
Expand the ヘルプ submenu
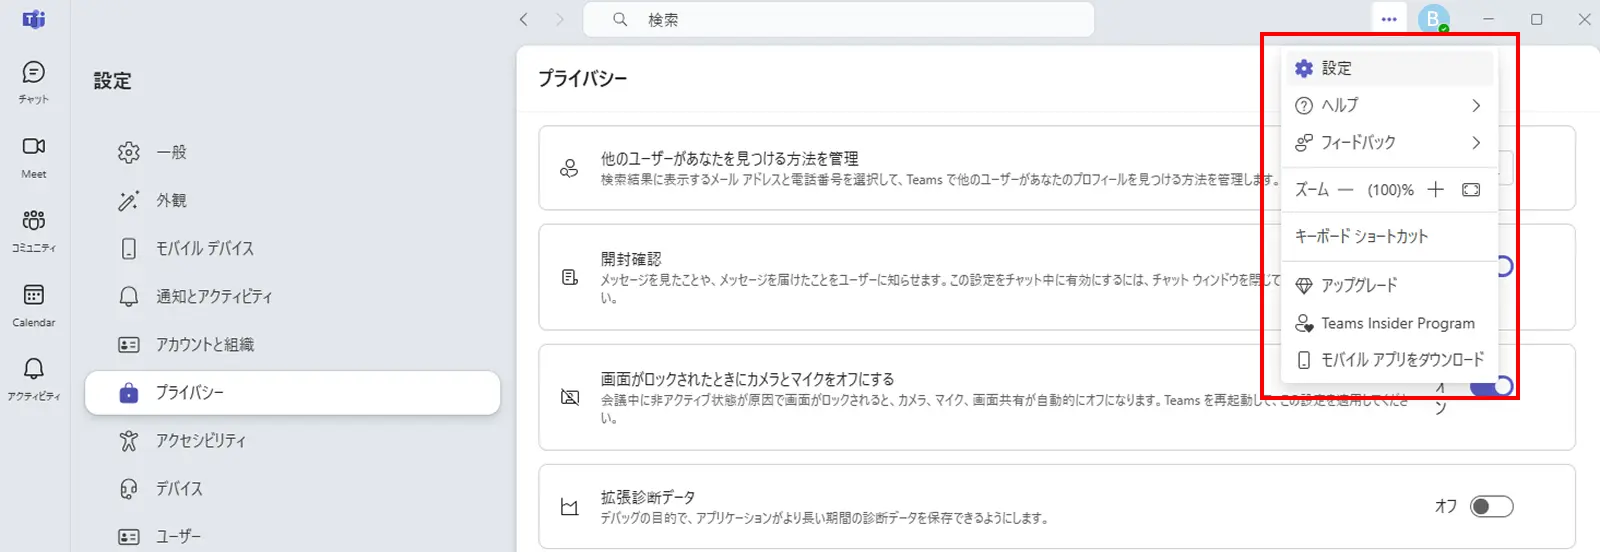click(1389, 105)
